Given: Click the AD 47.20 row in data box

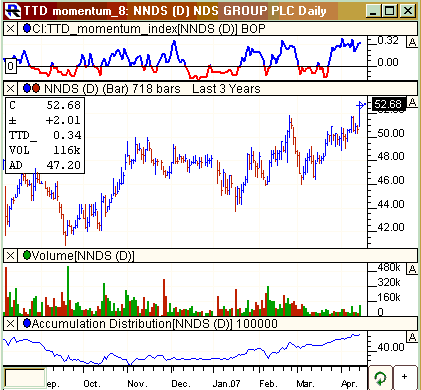Looking at the screenshot, I should [x=45, y=165].
